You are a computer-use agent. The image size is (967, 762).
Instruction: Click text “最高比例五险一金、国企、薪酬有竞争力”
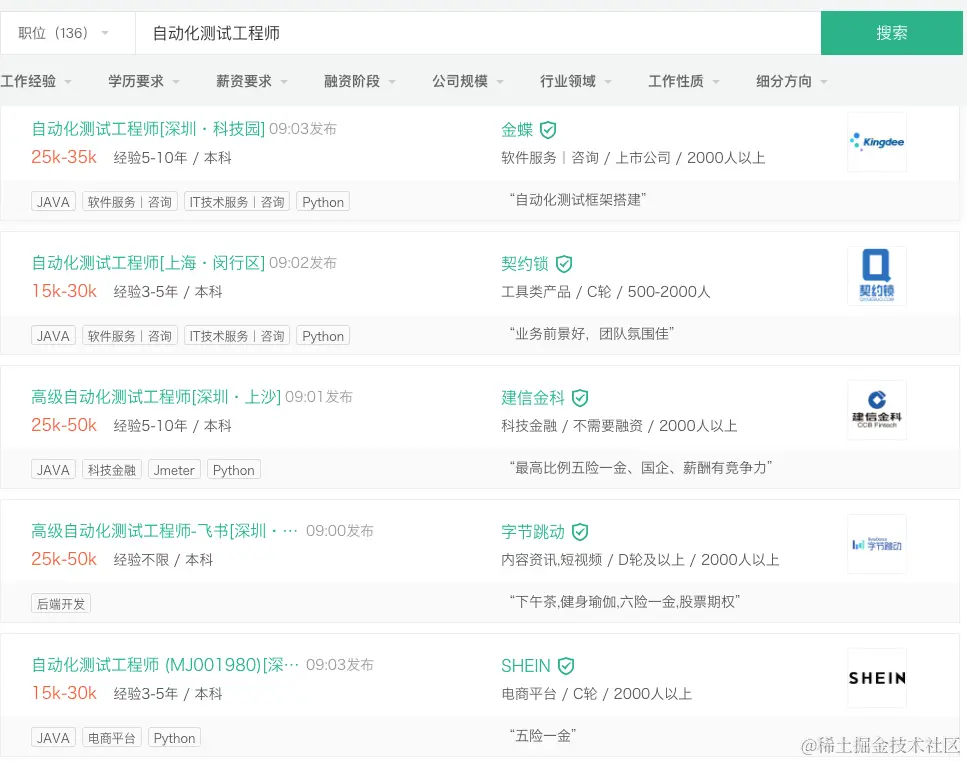click(641, 467)
